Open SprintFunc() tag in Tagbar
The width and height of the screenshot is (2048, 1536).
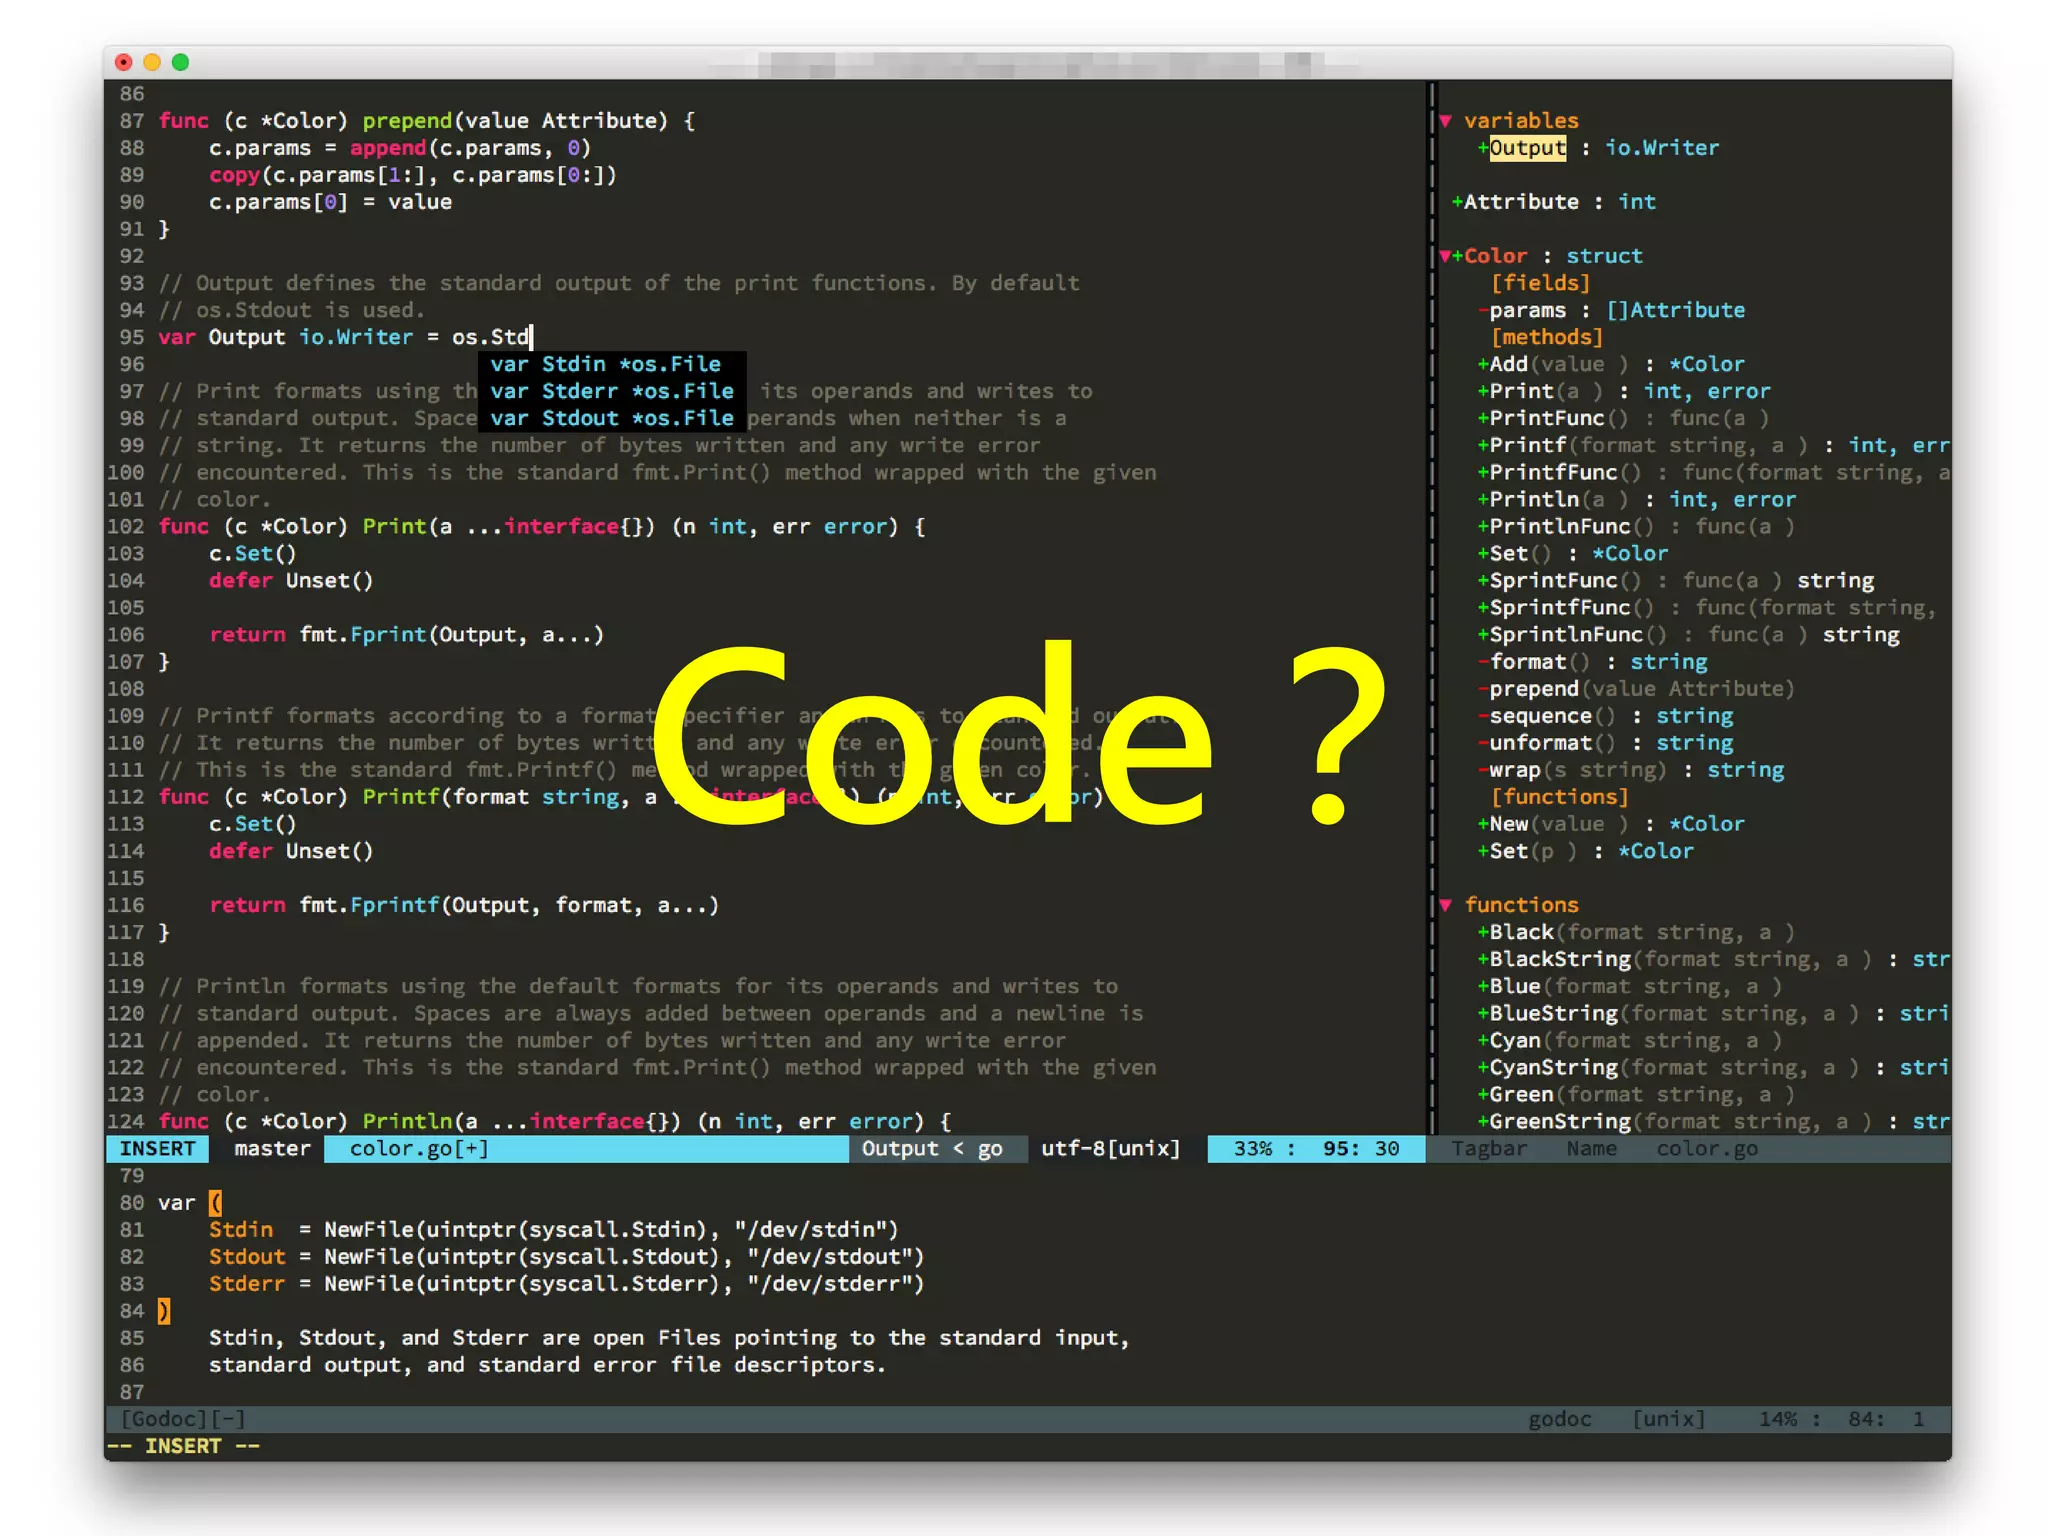click(1676, 580)
